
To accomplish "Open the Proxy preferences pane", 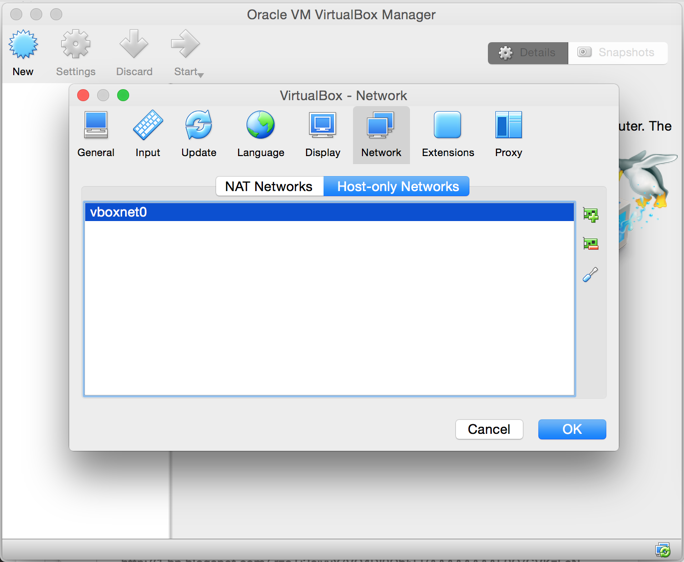I will coord(508,134).
